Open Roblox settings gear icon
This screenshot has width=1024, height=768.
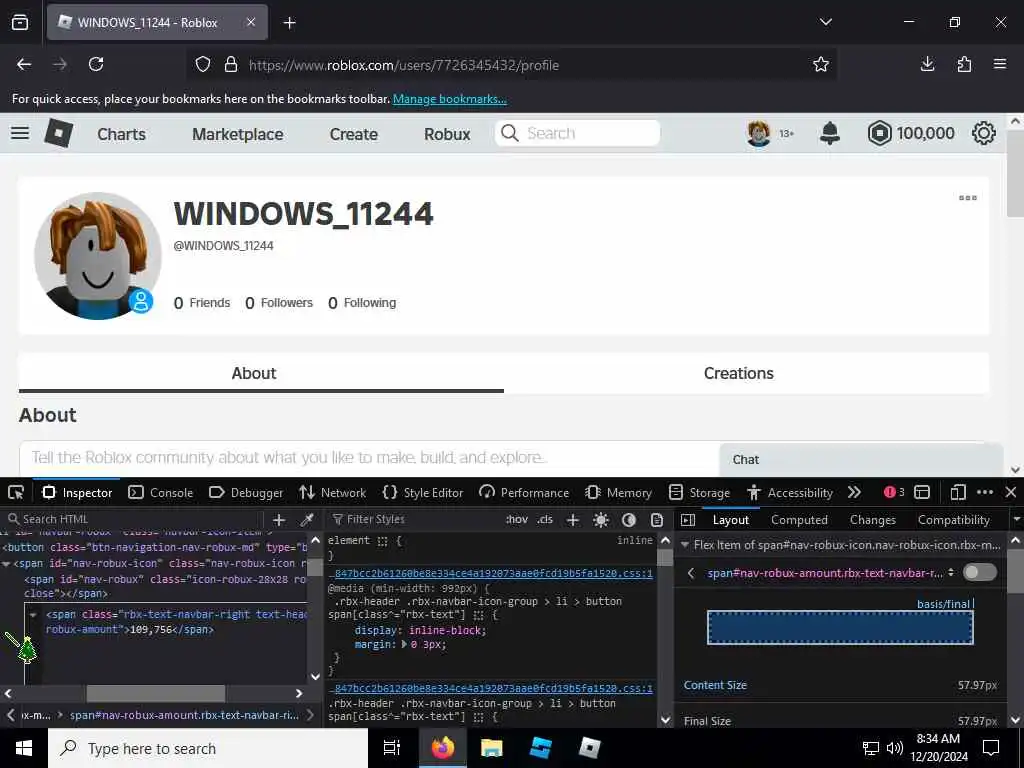pos(984,133)
